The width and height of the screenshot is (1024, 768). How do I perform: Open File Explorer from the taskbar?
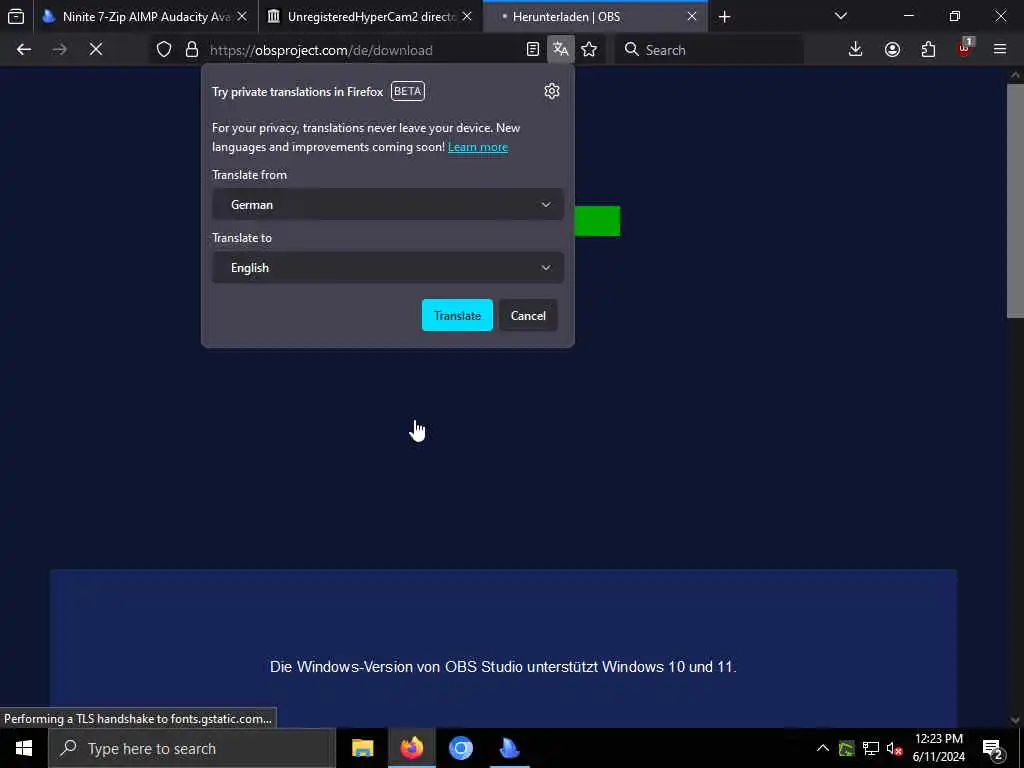(x=362, y=748)
